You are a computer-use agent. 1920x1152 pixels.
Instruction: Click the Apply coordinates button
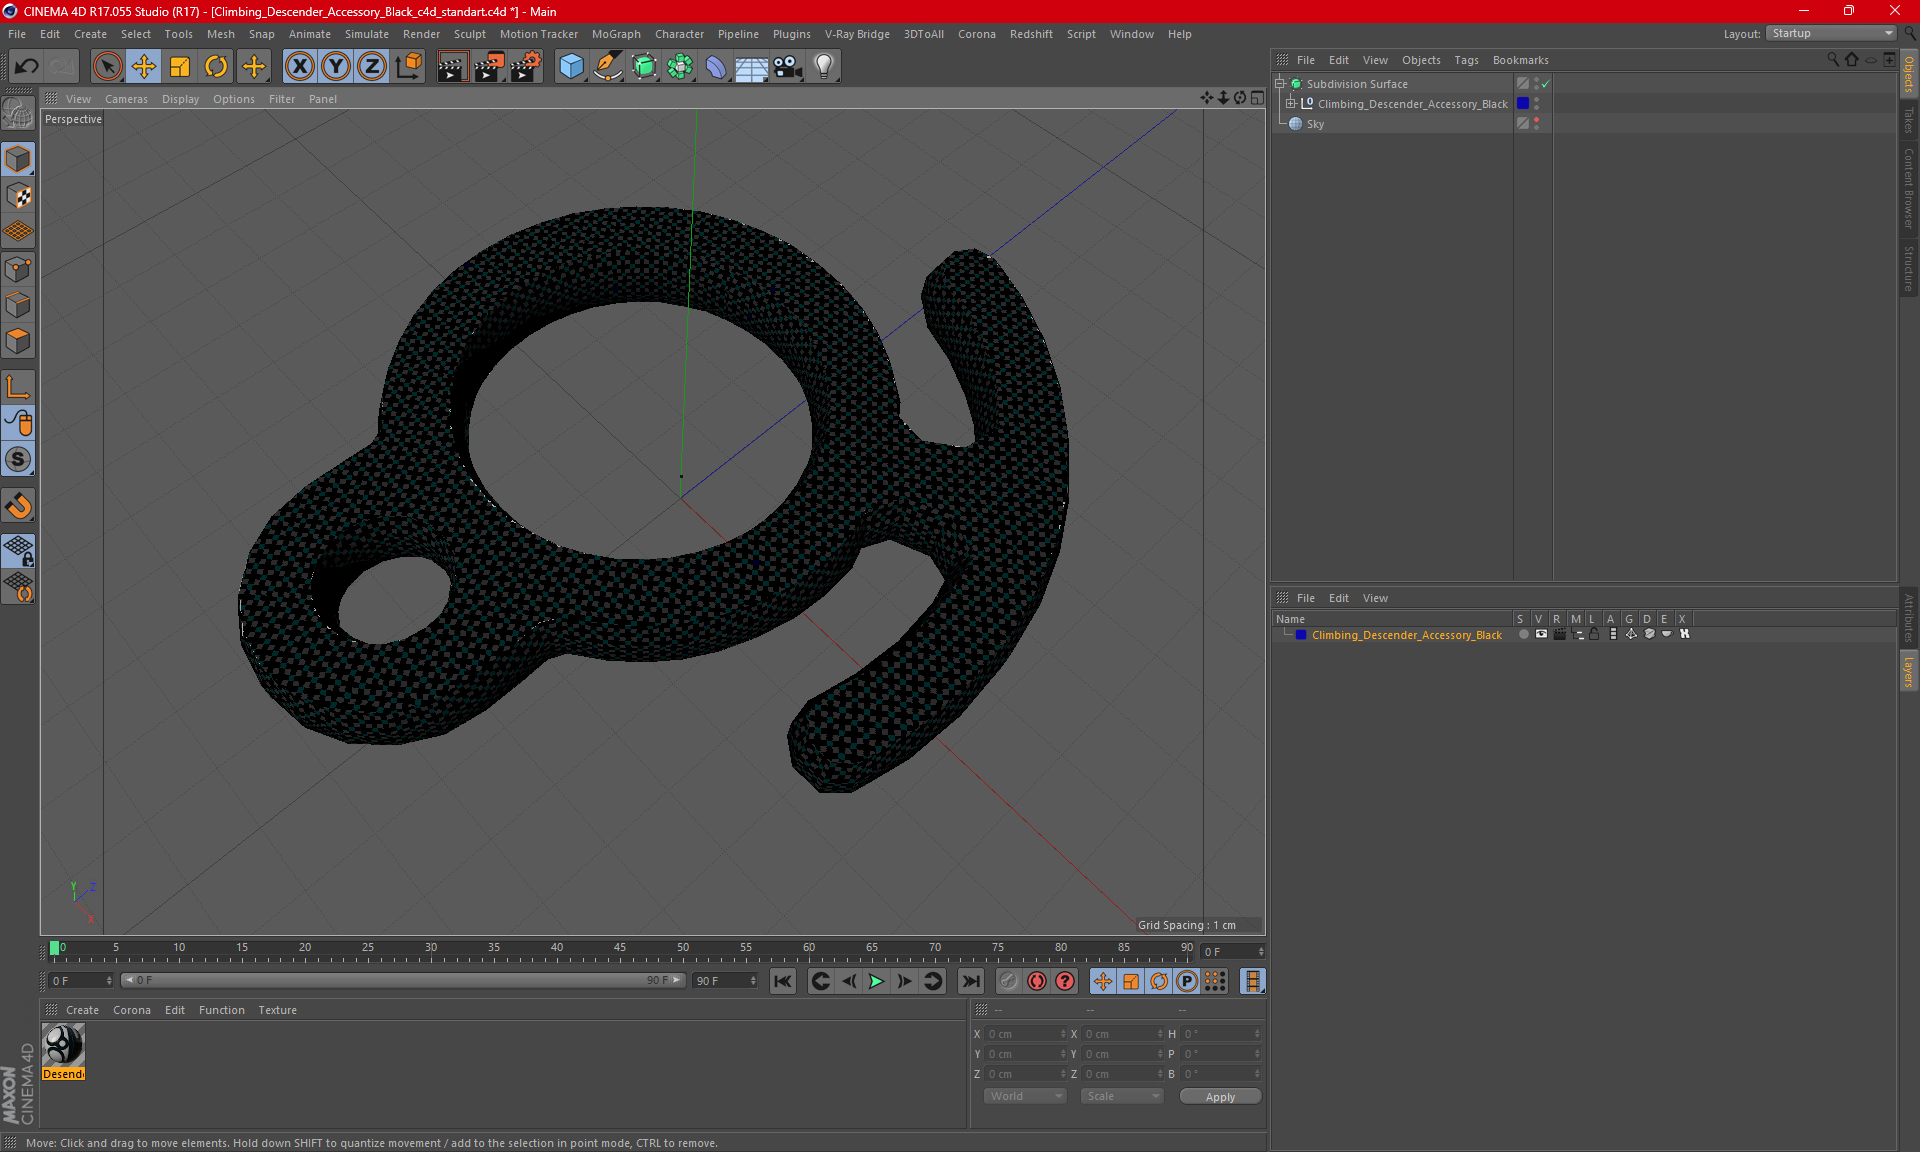[x=1220, y=1097]
